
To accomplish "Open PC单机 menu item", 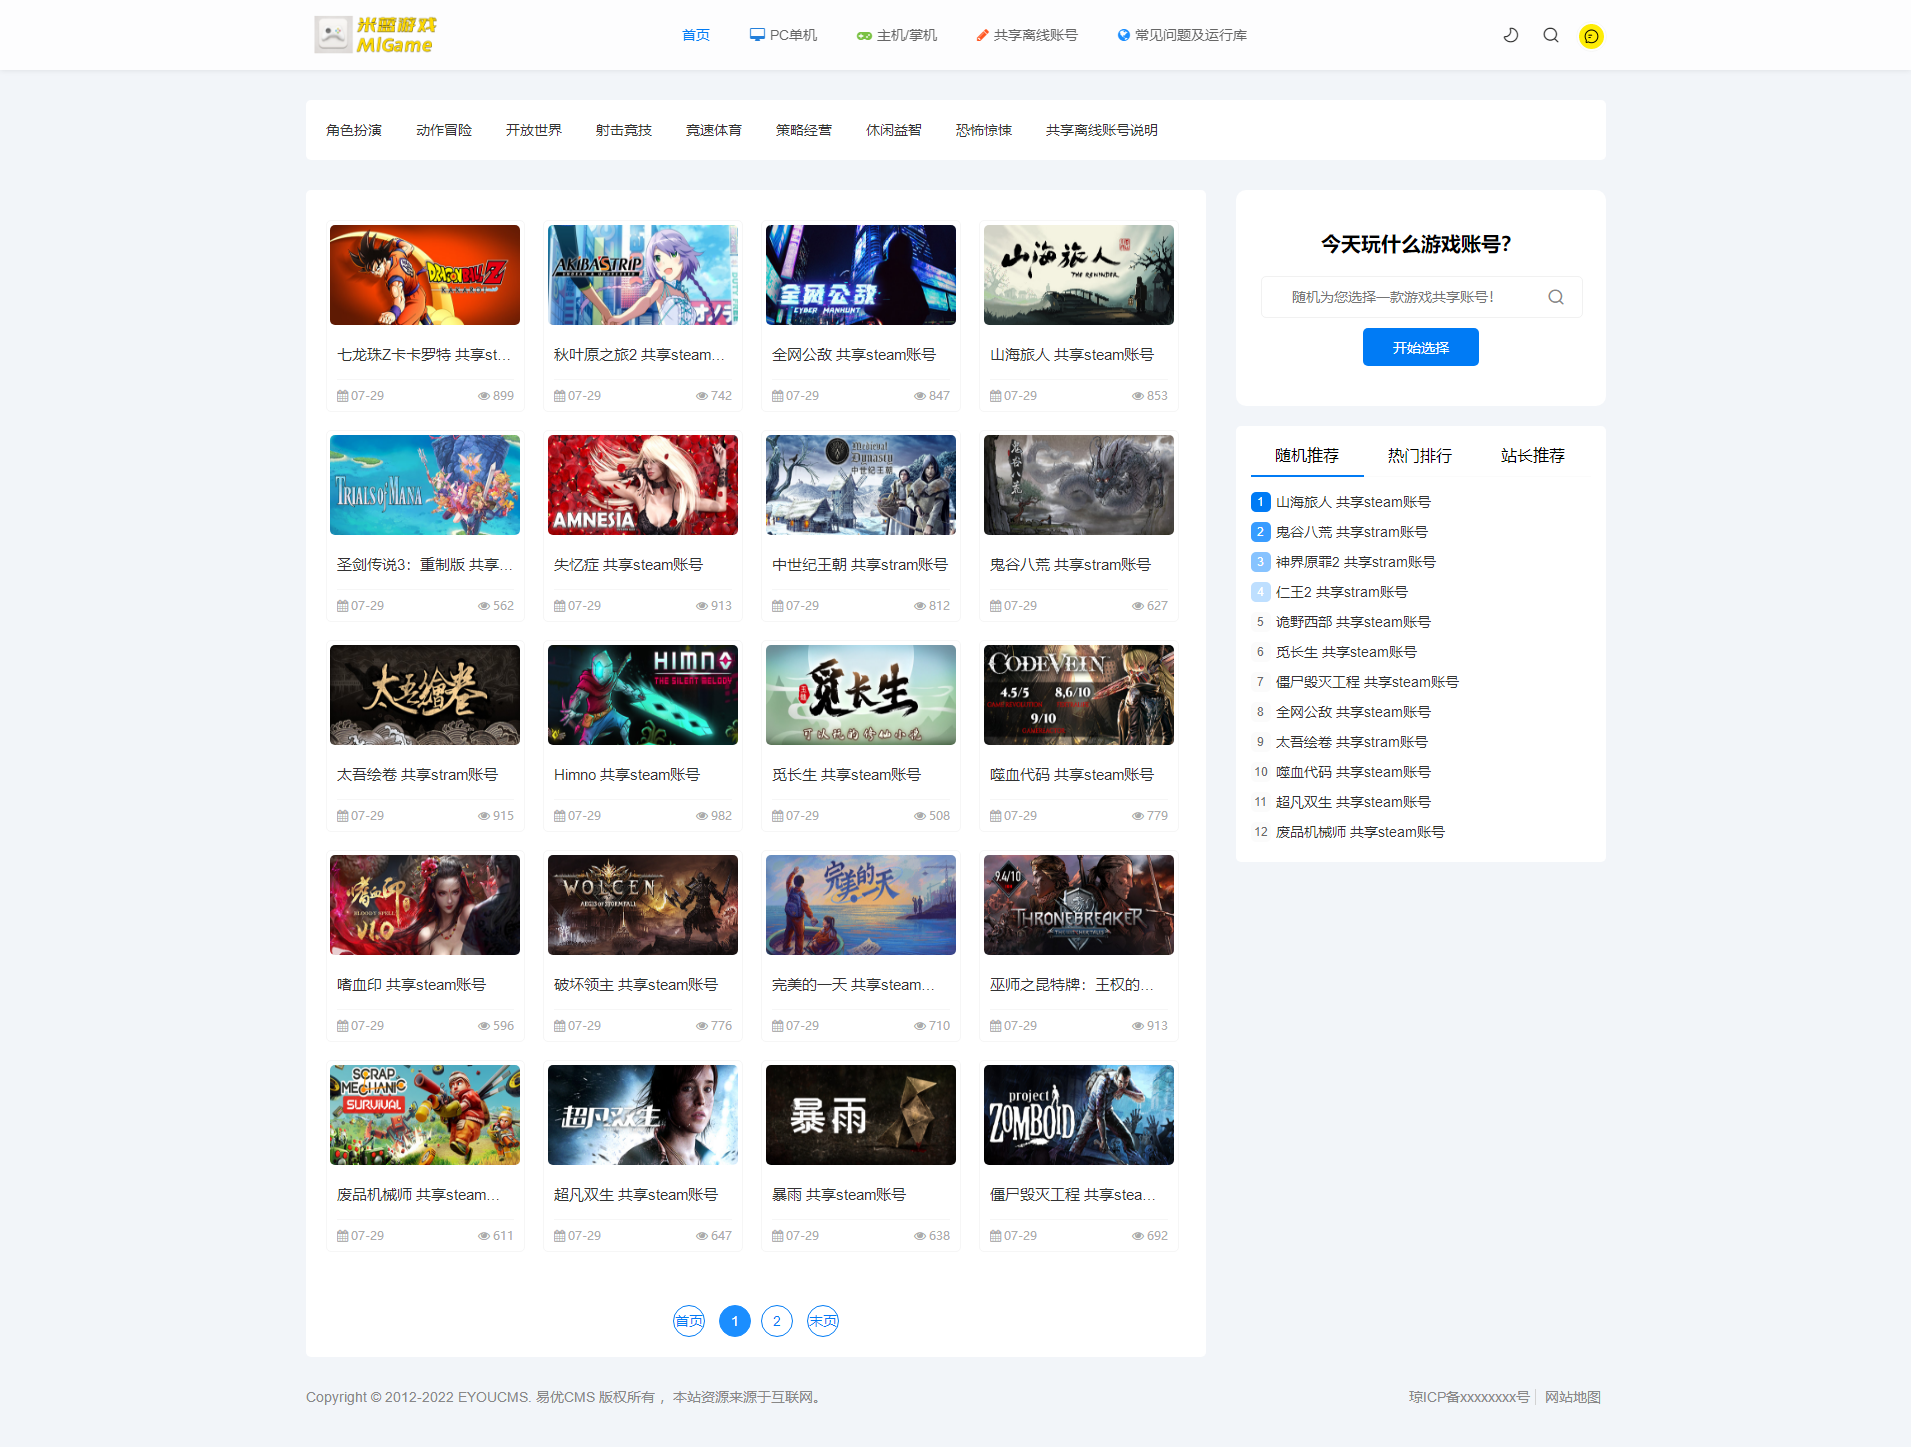I will point(783,35).
